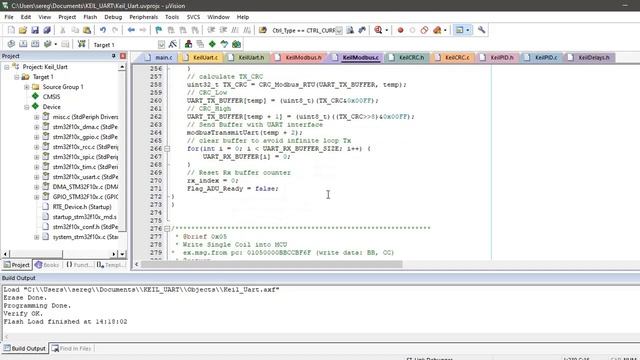Open the window layout dropdown arrow
The width and height of the screenshot is (640, 360).
click(x=468, y=30)
